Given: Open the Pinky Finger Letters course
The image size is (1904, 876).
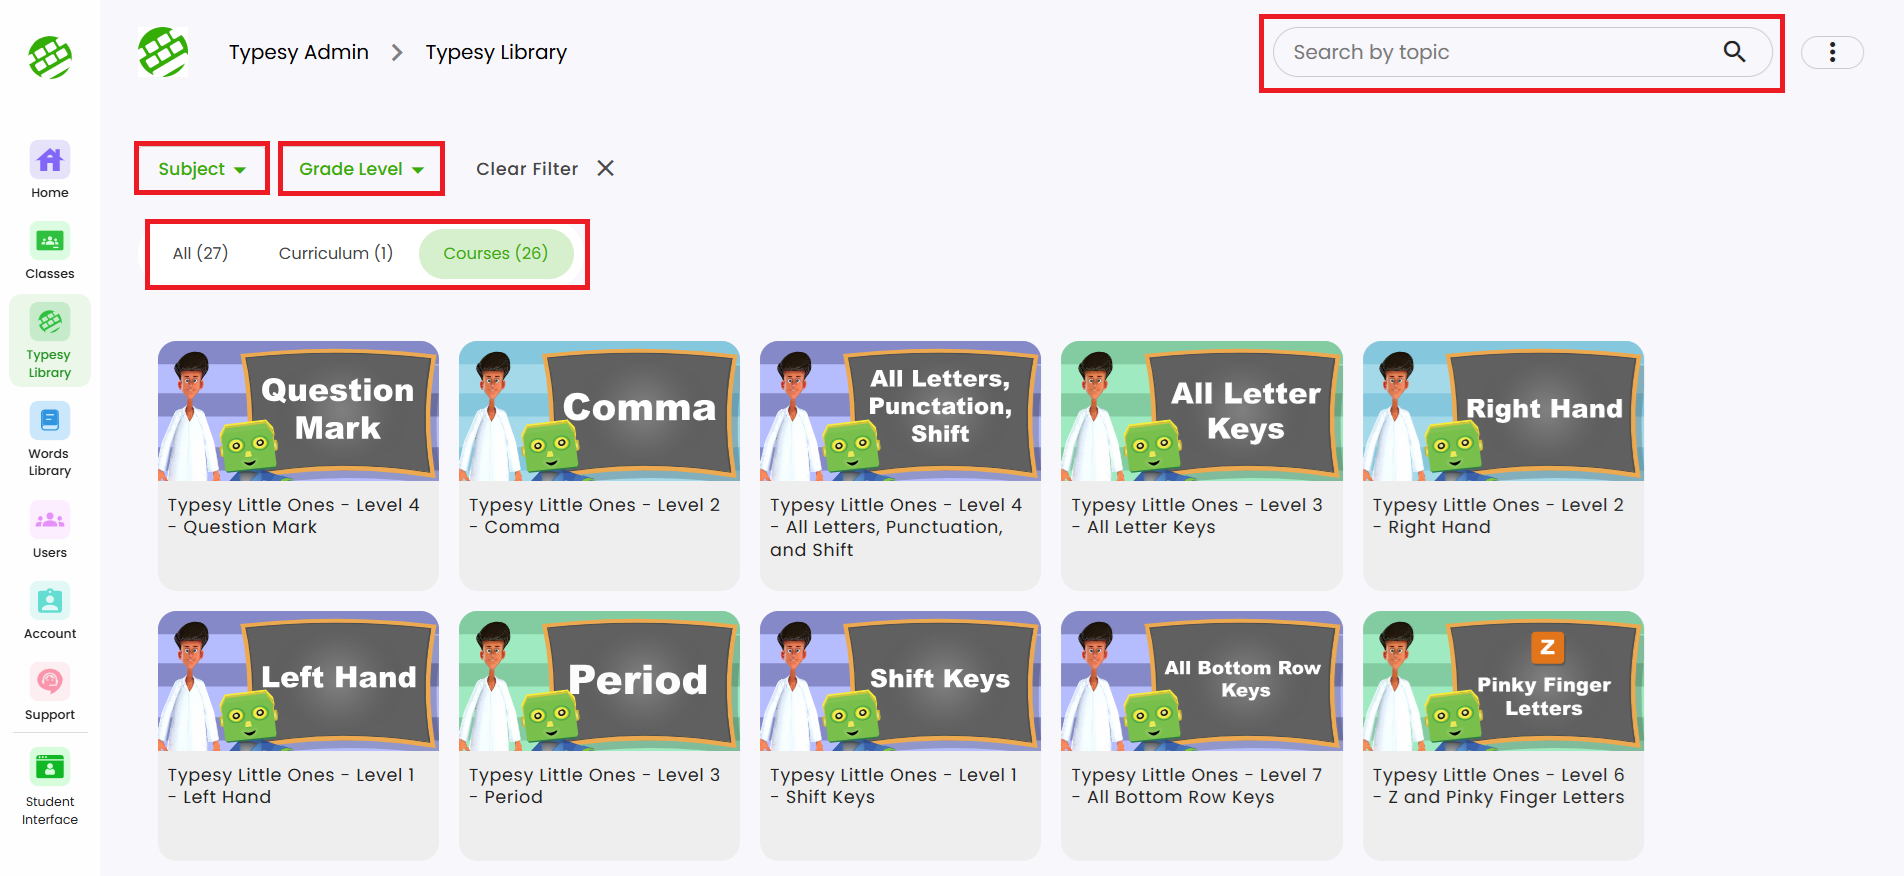Looking at the screenshot, I should pyautogui.click(x=1502, y=681).
